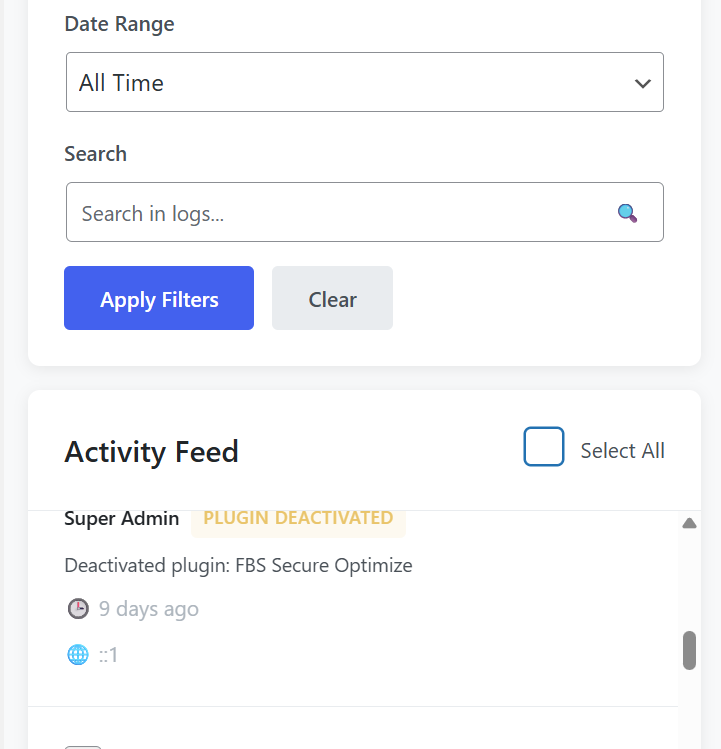
Task: Click the Deactivated plugin FBS Secure Optimize entry
Action: click(x=238, y=565)
